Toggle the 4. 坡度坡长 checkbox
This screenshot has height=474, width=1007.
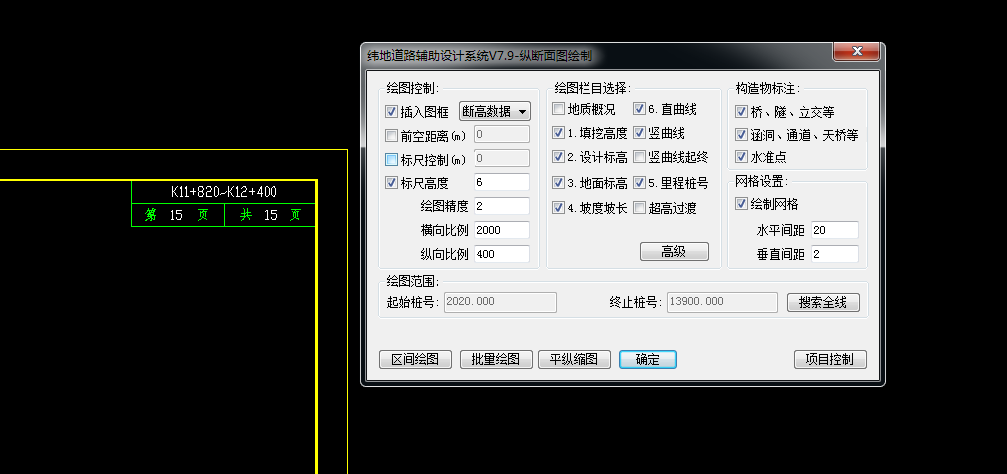coord(558,207)
